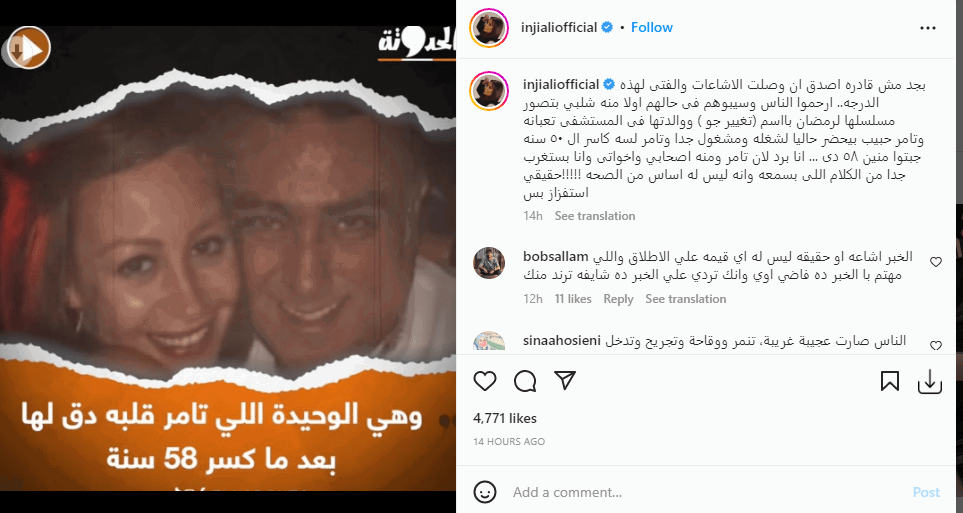
Task: Open the three-dot more options menu
Action: [x=927, y=28]
